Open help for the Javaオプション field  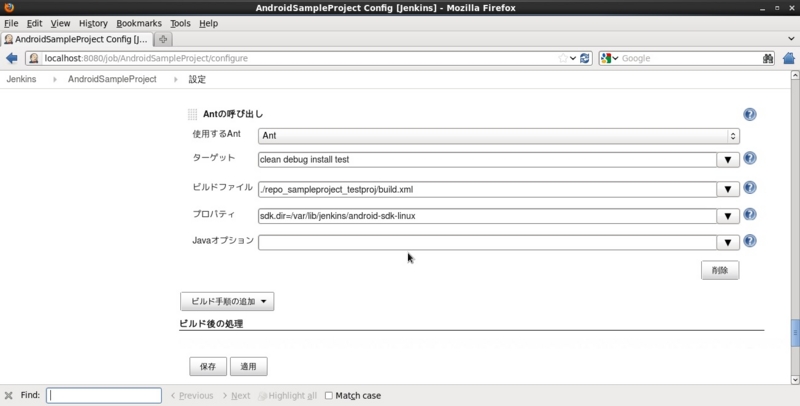point(749,241)
